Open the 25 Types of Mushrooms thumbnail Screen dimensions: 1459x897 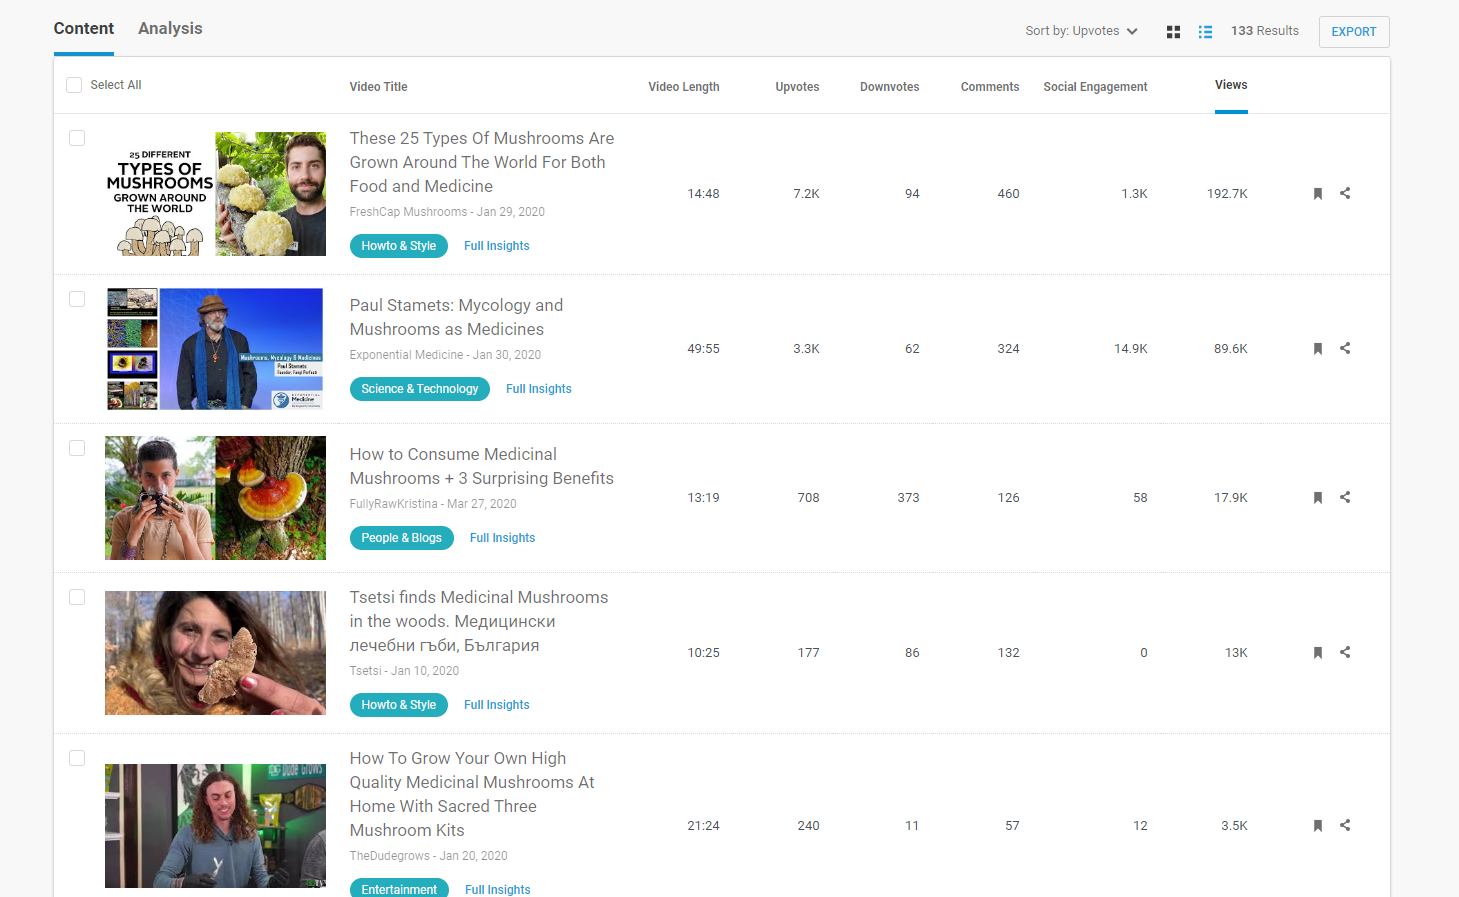(x=215, y=194)
